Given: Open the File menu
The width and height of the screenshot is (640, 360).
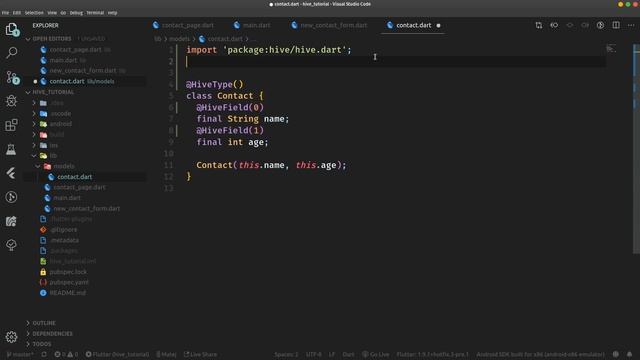Looking at the screenshot, I should click(5, 13).
